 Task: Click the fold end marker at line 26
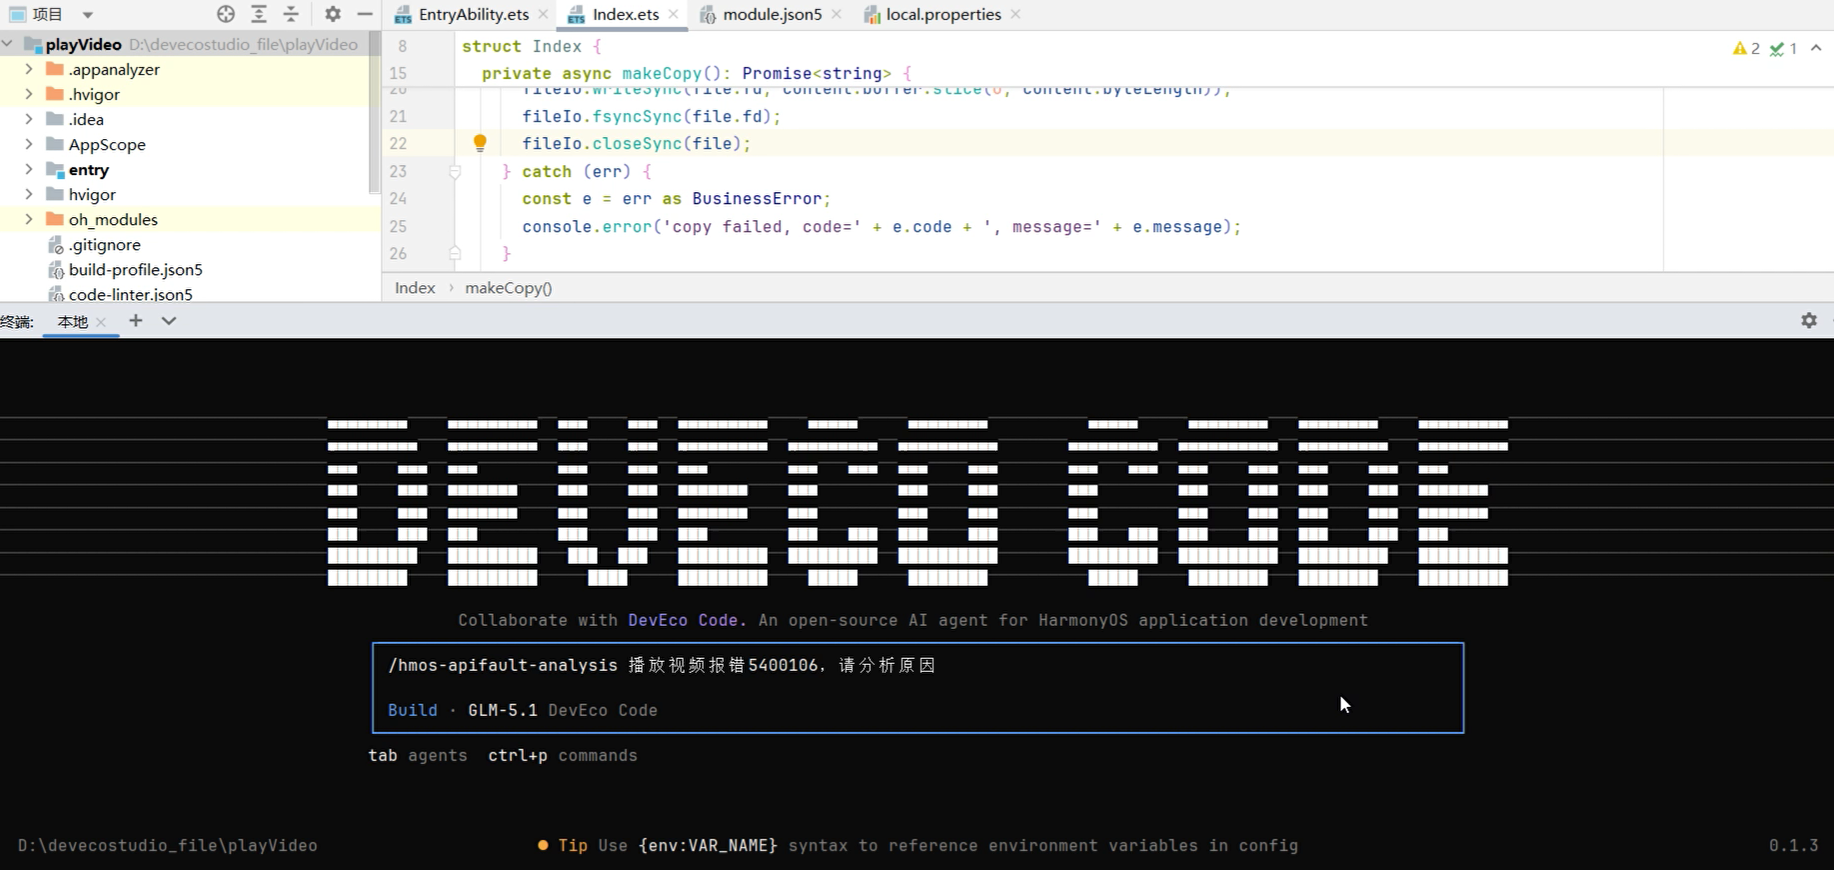pos(455,254)
